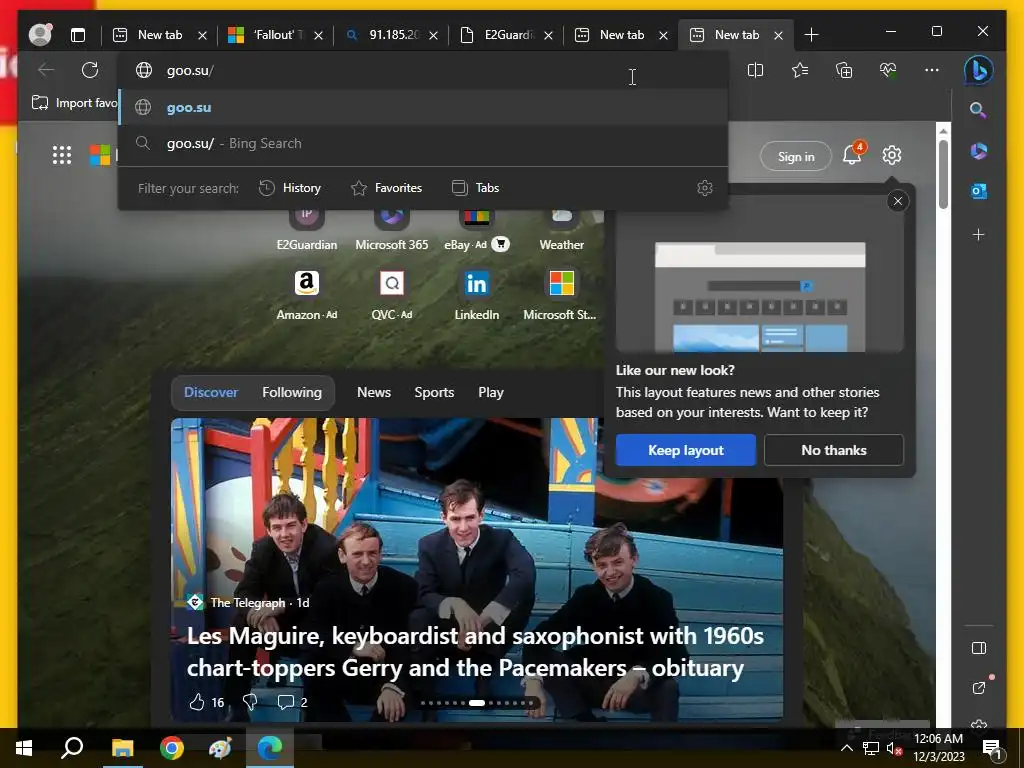The image size is (1024, 768).
Task: Select the Following feed tab
Action: (292, 392)
